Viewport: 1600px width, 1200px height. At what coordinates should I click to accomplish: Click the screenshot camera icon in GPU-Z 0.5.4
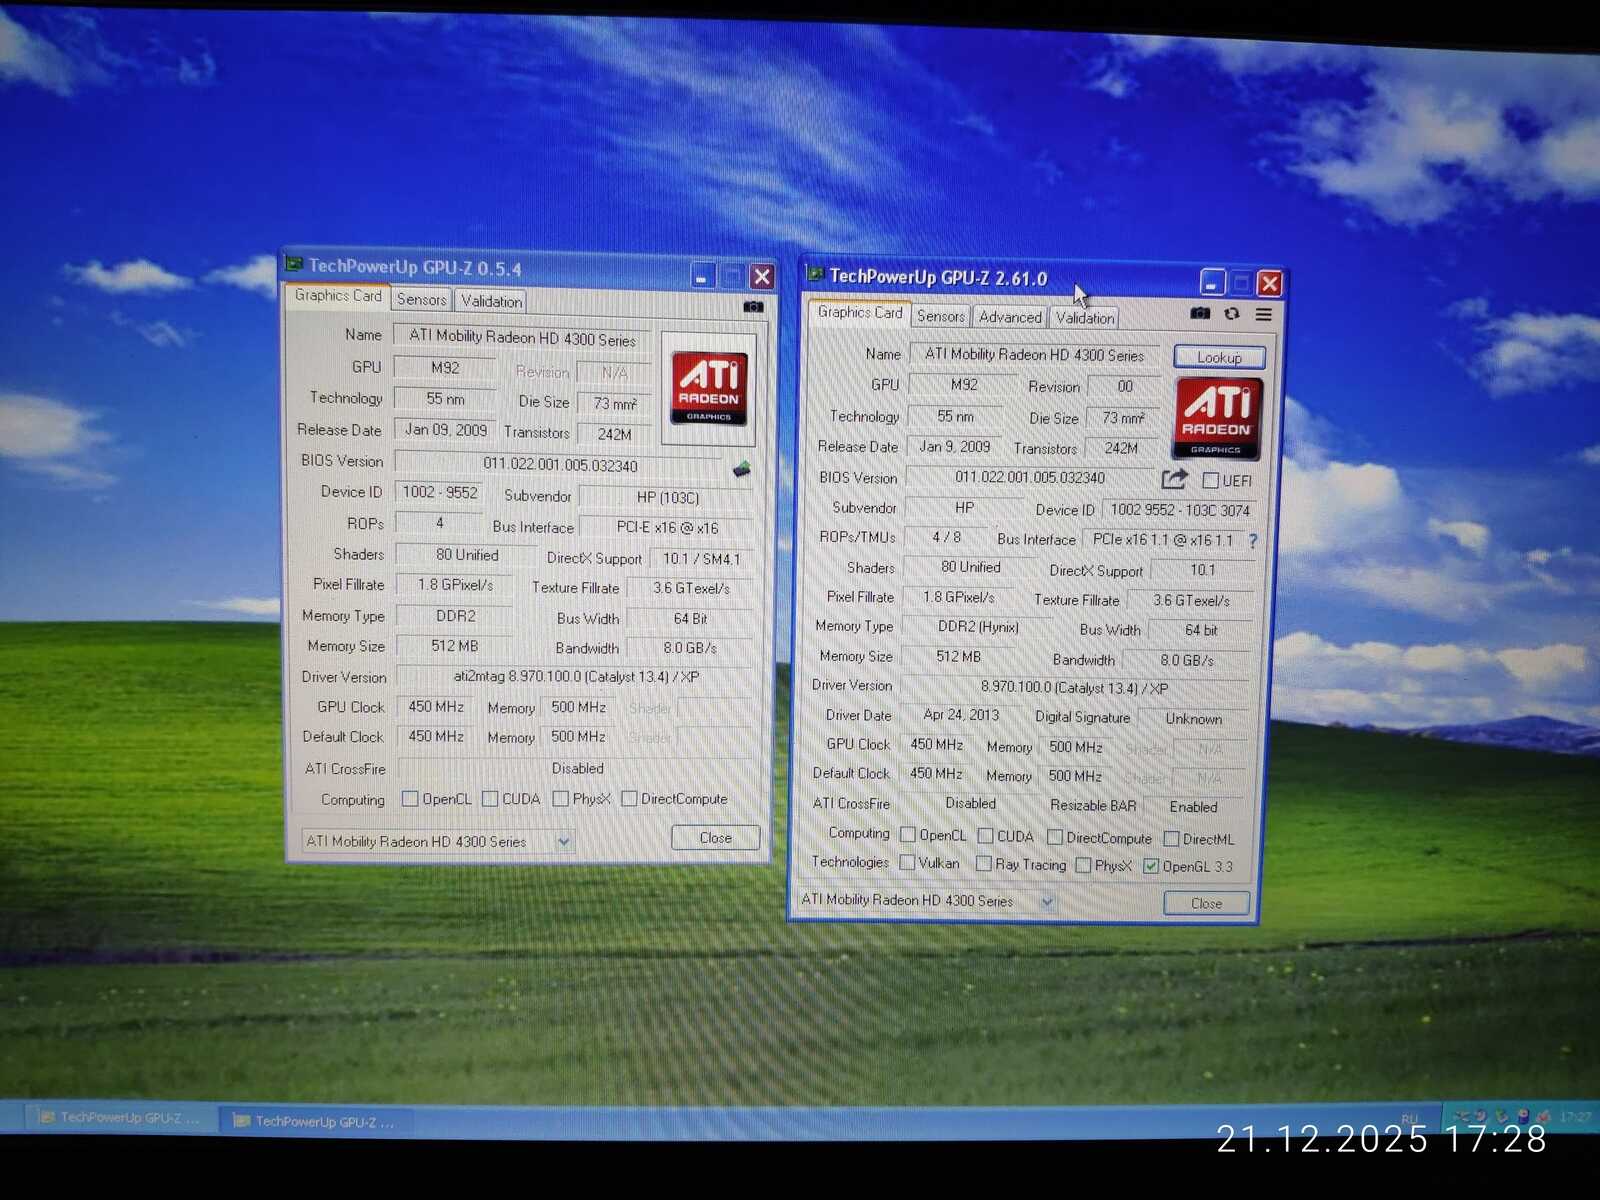point(753,306)
